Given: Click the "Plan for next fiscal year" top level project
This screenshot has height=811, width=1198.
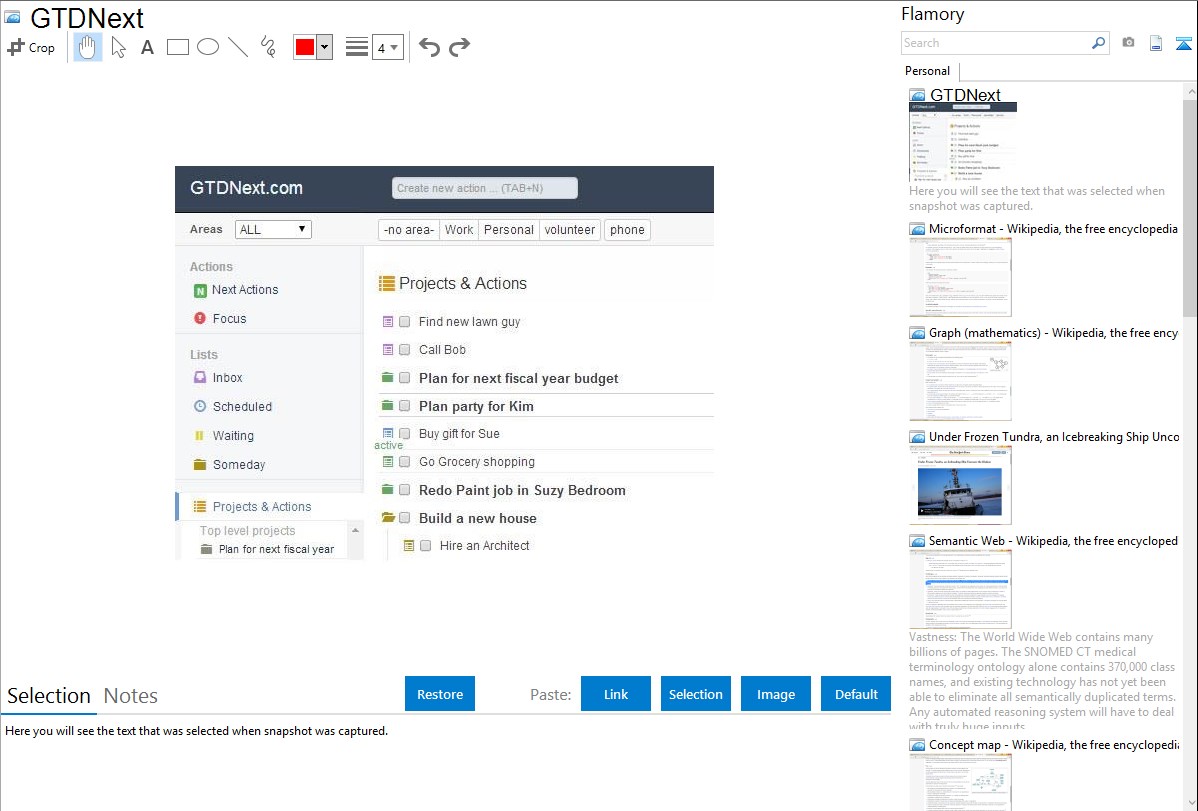Looking at the screenshot, I should click(277, 549).
